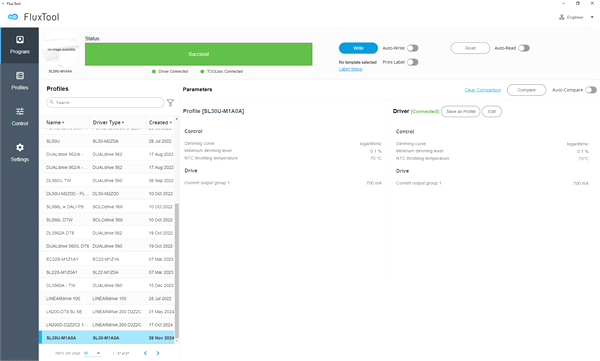Sort profiles by Driver Type column
Image resolution: width=600 pixels, height=361 pixels.
coord(108,123)
